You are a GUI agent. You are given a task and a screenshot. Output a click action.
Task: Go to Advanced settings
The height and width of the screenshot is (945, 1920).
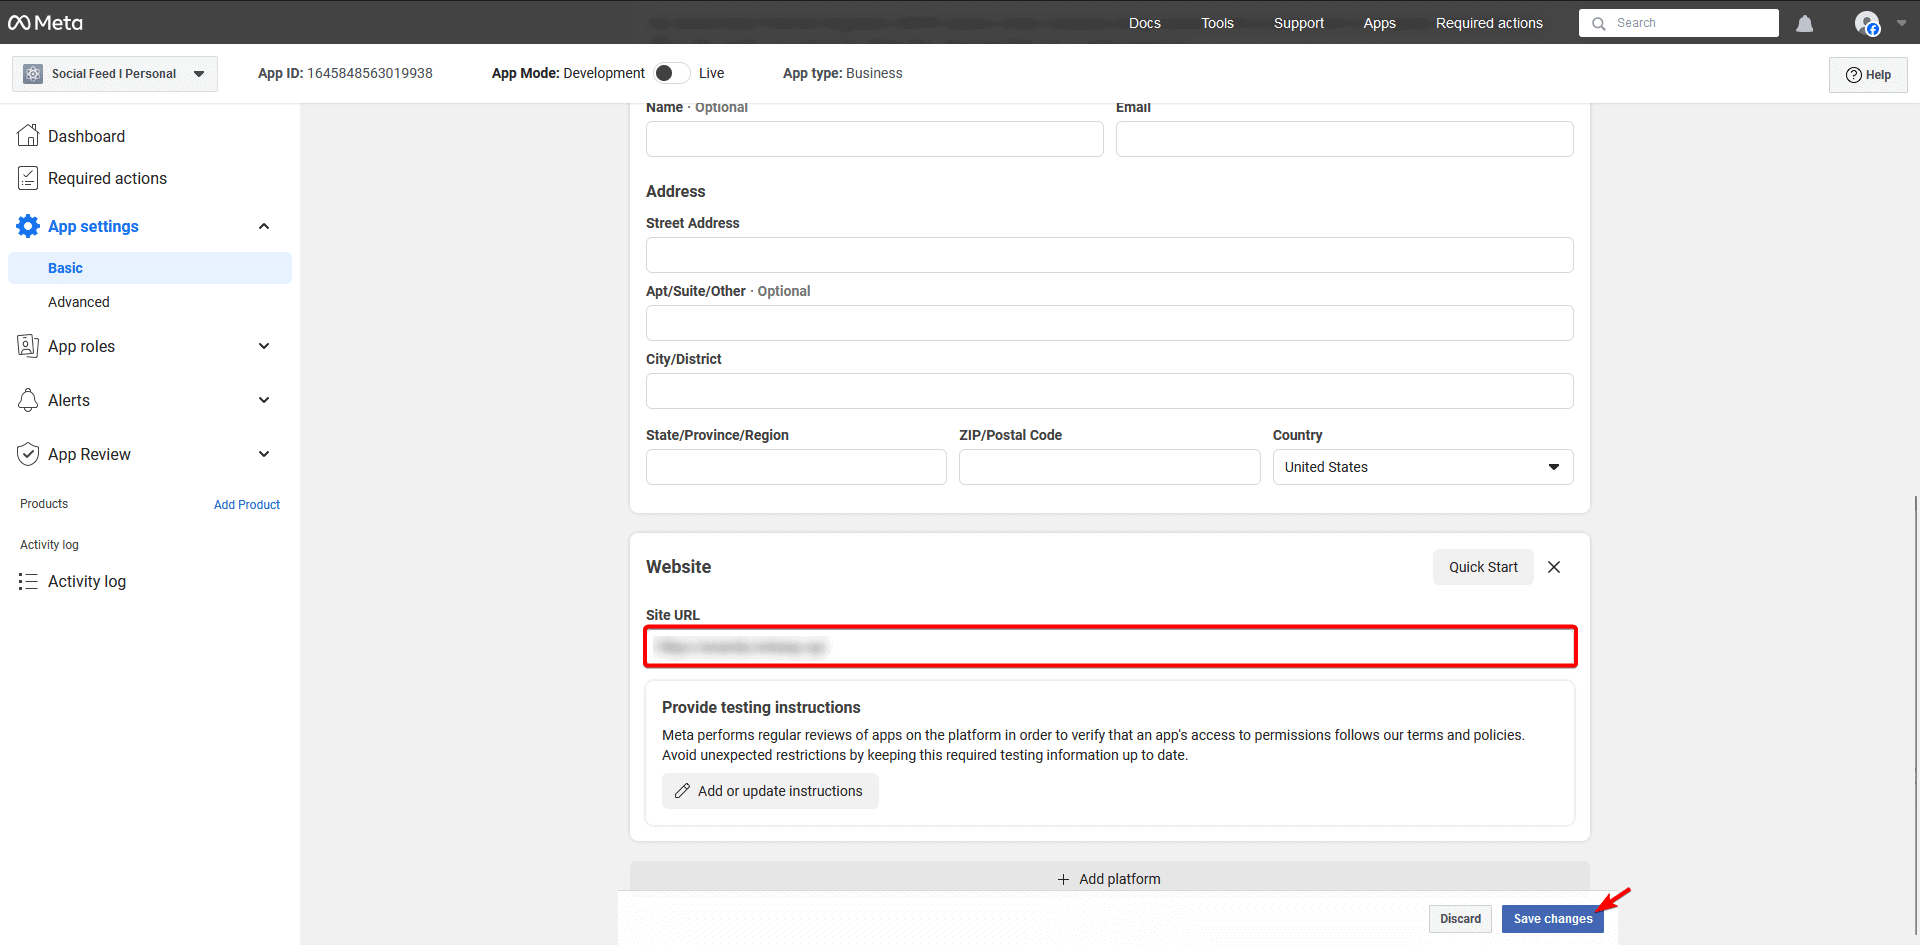(79, 302)
